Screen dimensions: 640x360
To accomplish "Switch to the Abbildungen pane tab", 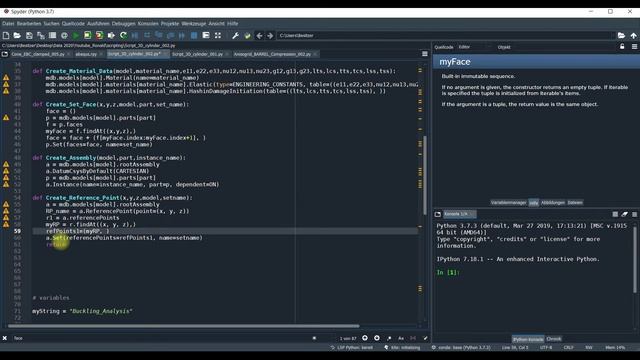I will [553, 202].
